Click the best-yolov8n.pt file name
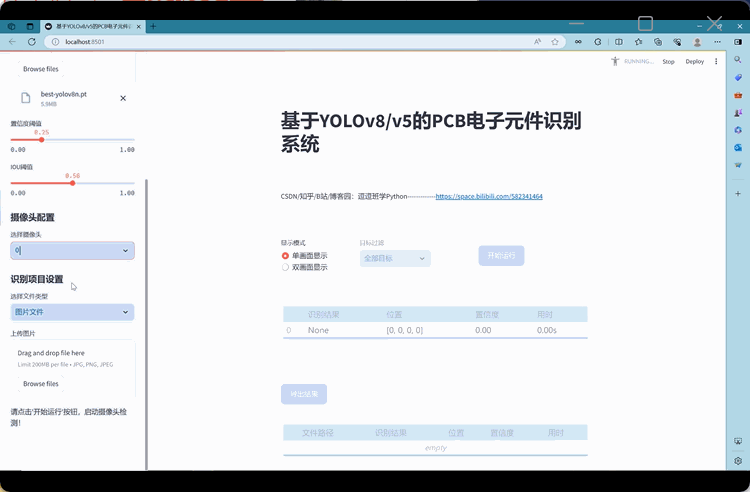This screenshot has height=492, width=750. point(64,94)
